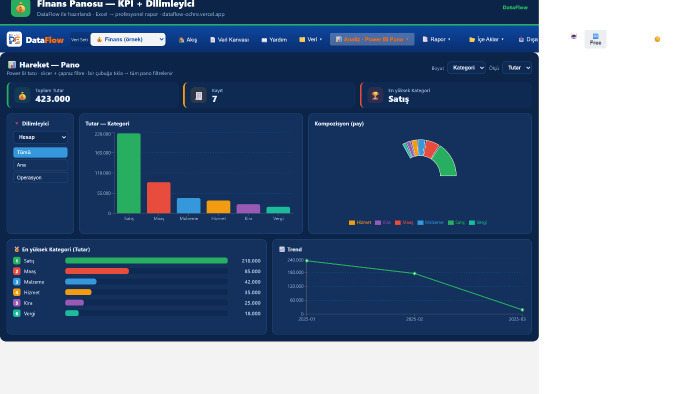
Task: Click the 85.000 value in Maaş row
Action: tap(253, 271)
